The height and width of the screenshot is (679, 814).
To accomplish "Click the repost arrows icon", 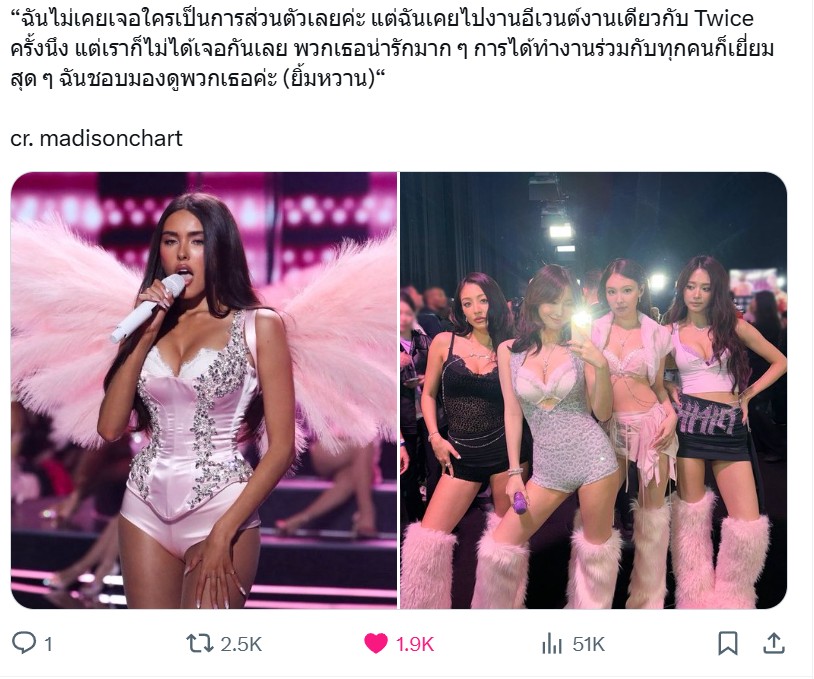I will point(200,644).
